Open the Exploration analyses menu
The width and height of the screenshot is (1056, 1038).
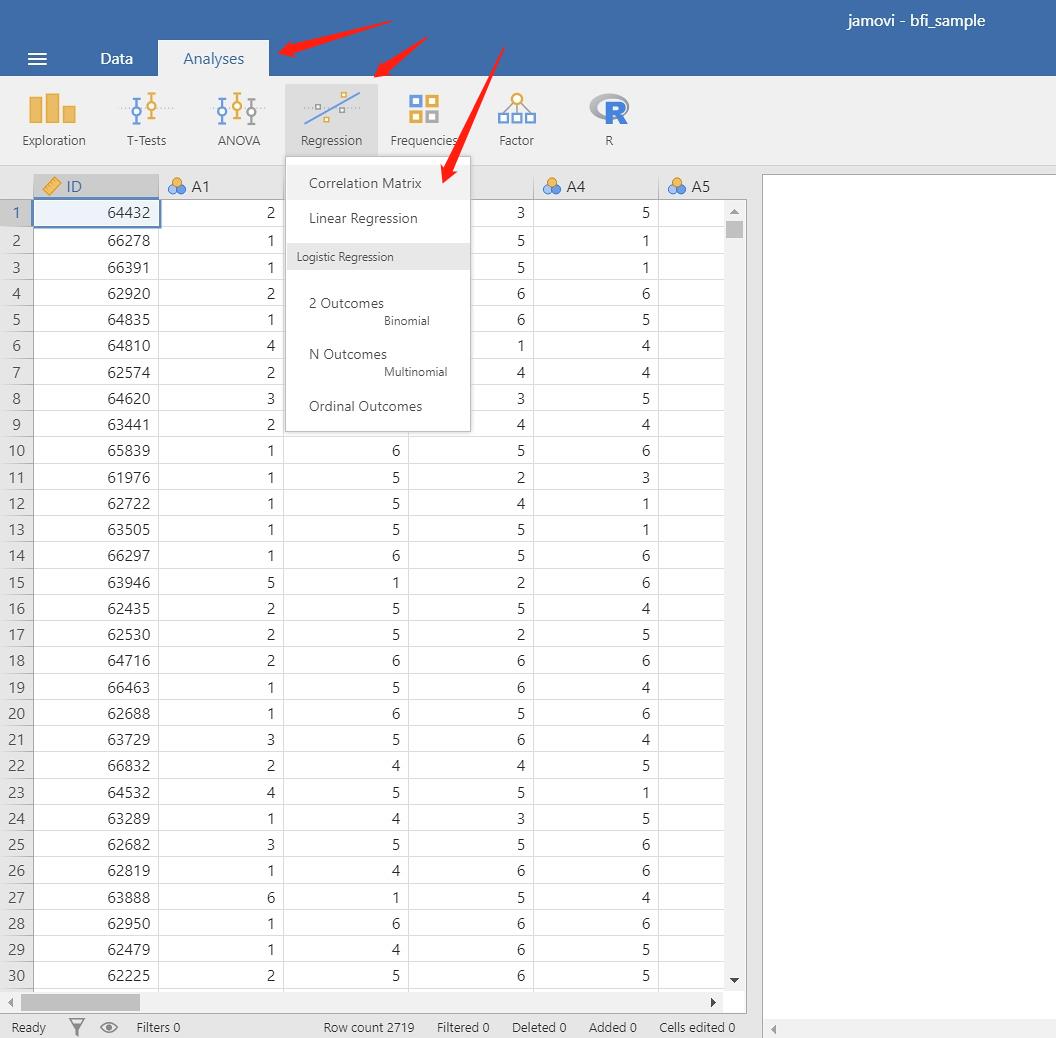(54, 121)
